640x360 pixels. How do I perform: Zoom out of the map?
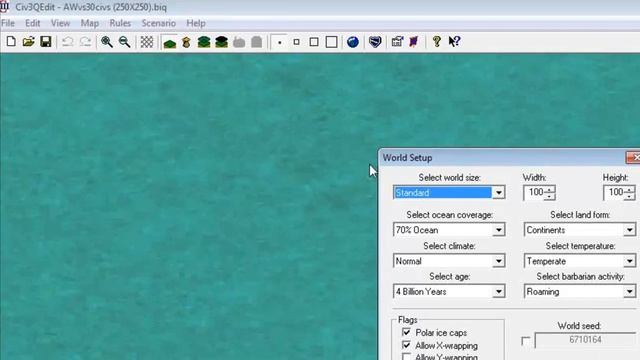point(124,42)
